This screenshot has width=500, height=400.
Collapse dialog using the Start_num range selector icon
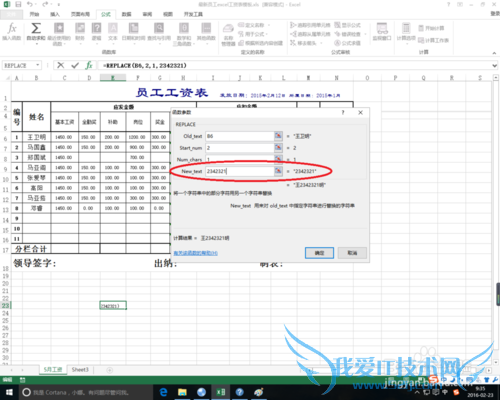(278, 147)
